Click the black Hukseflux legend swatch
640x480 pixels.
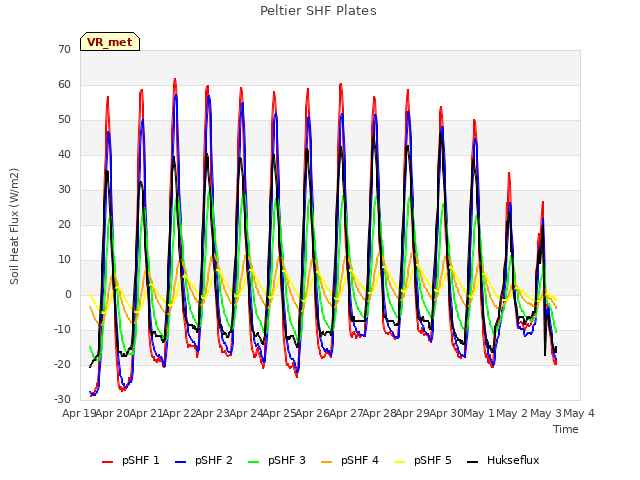(472, 462)
